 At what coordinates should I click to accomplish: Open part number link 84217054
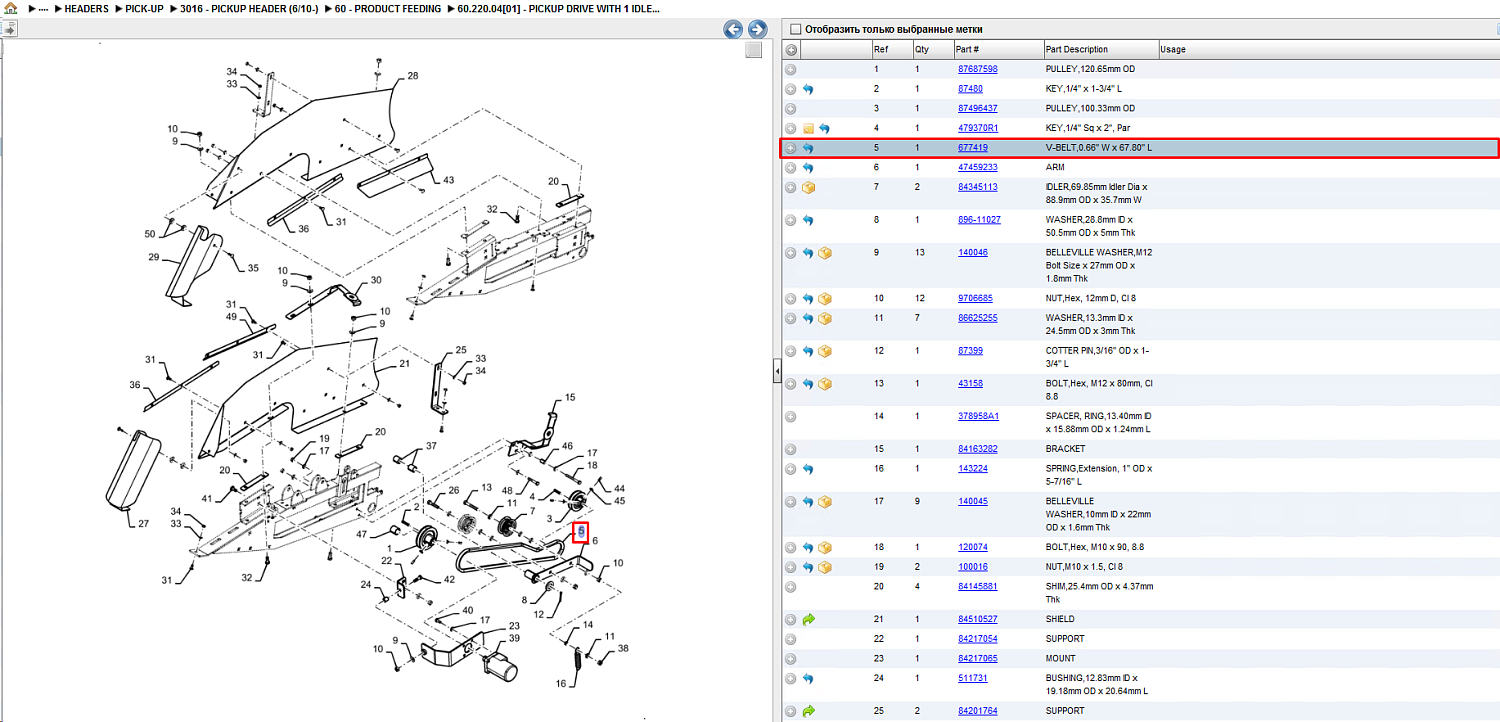tap(977, 639)
